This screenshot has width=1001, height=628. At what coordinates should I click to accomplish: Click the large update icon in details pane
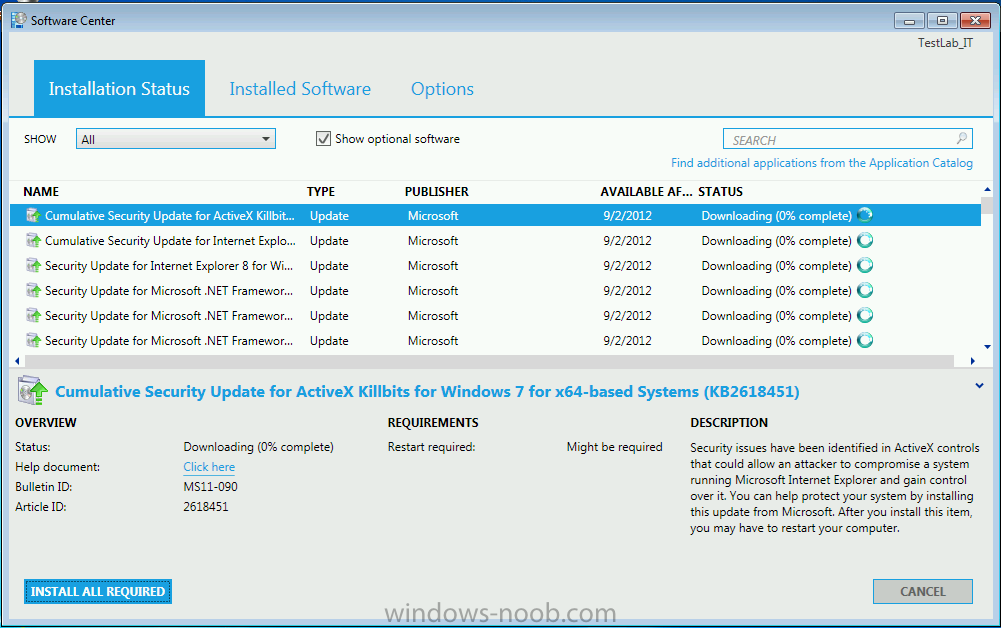pos(33,391)
